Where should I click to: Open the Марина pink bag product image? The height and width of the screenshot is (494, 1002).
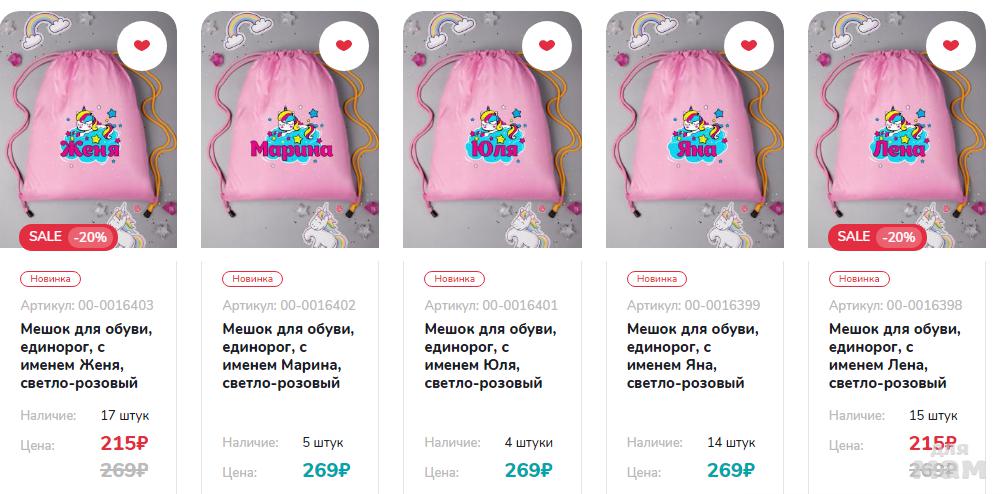coord(290,129)
